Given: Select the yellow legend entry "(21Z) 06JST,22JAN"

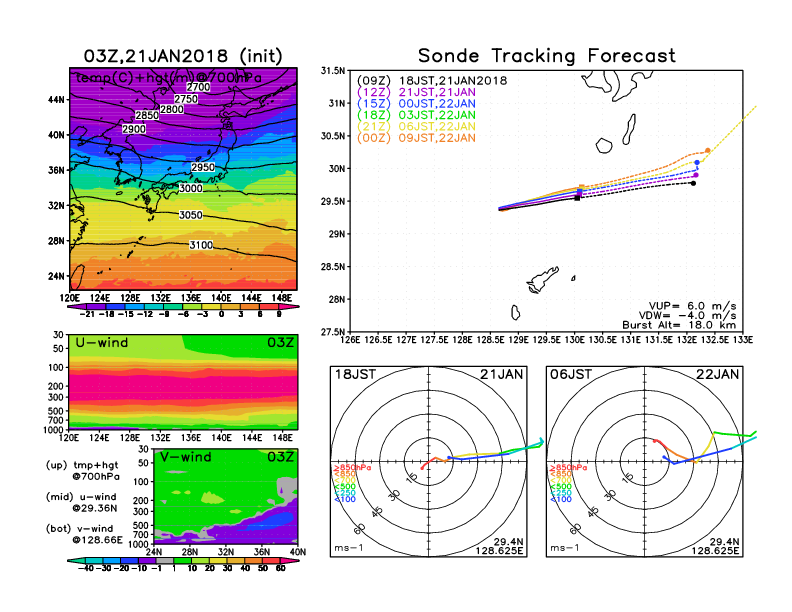Looking at the screenshot, I should click(416, 126).
